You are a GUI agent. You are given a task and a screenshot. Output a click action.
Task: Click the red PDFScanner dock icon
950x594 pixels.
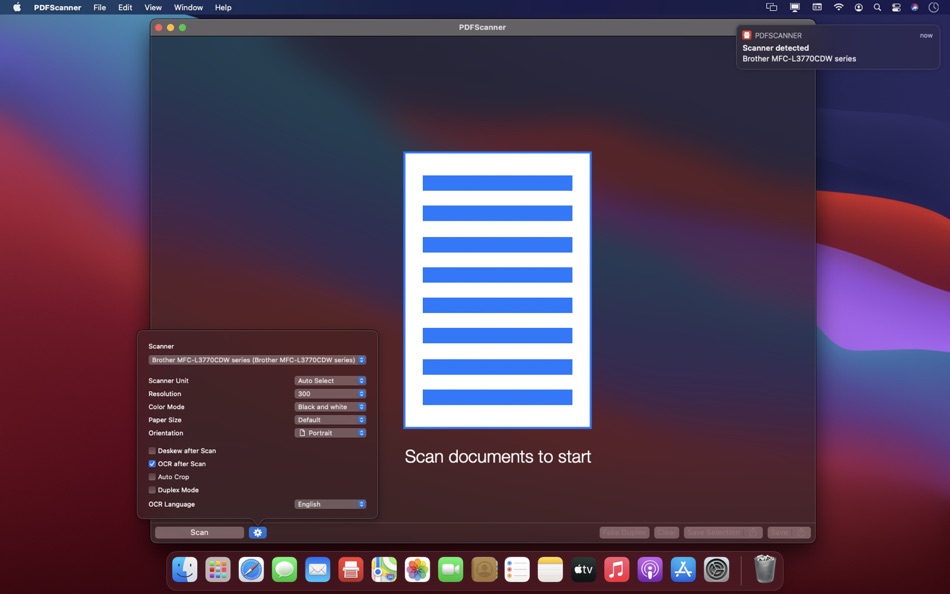coord(351,570)
